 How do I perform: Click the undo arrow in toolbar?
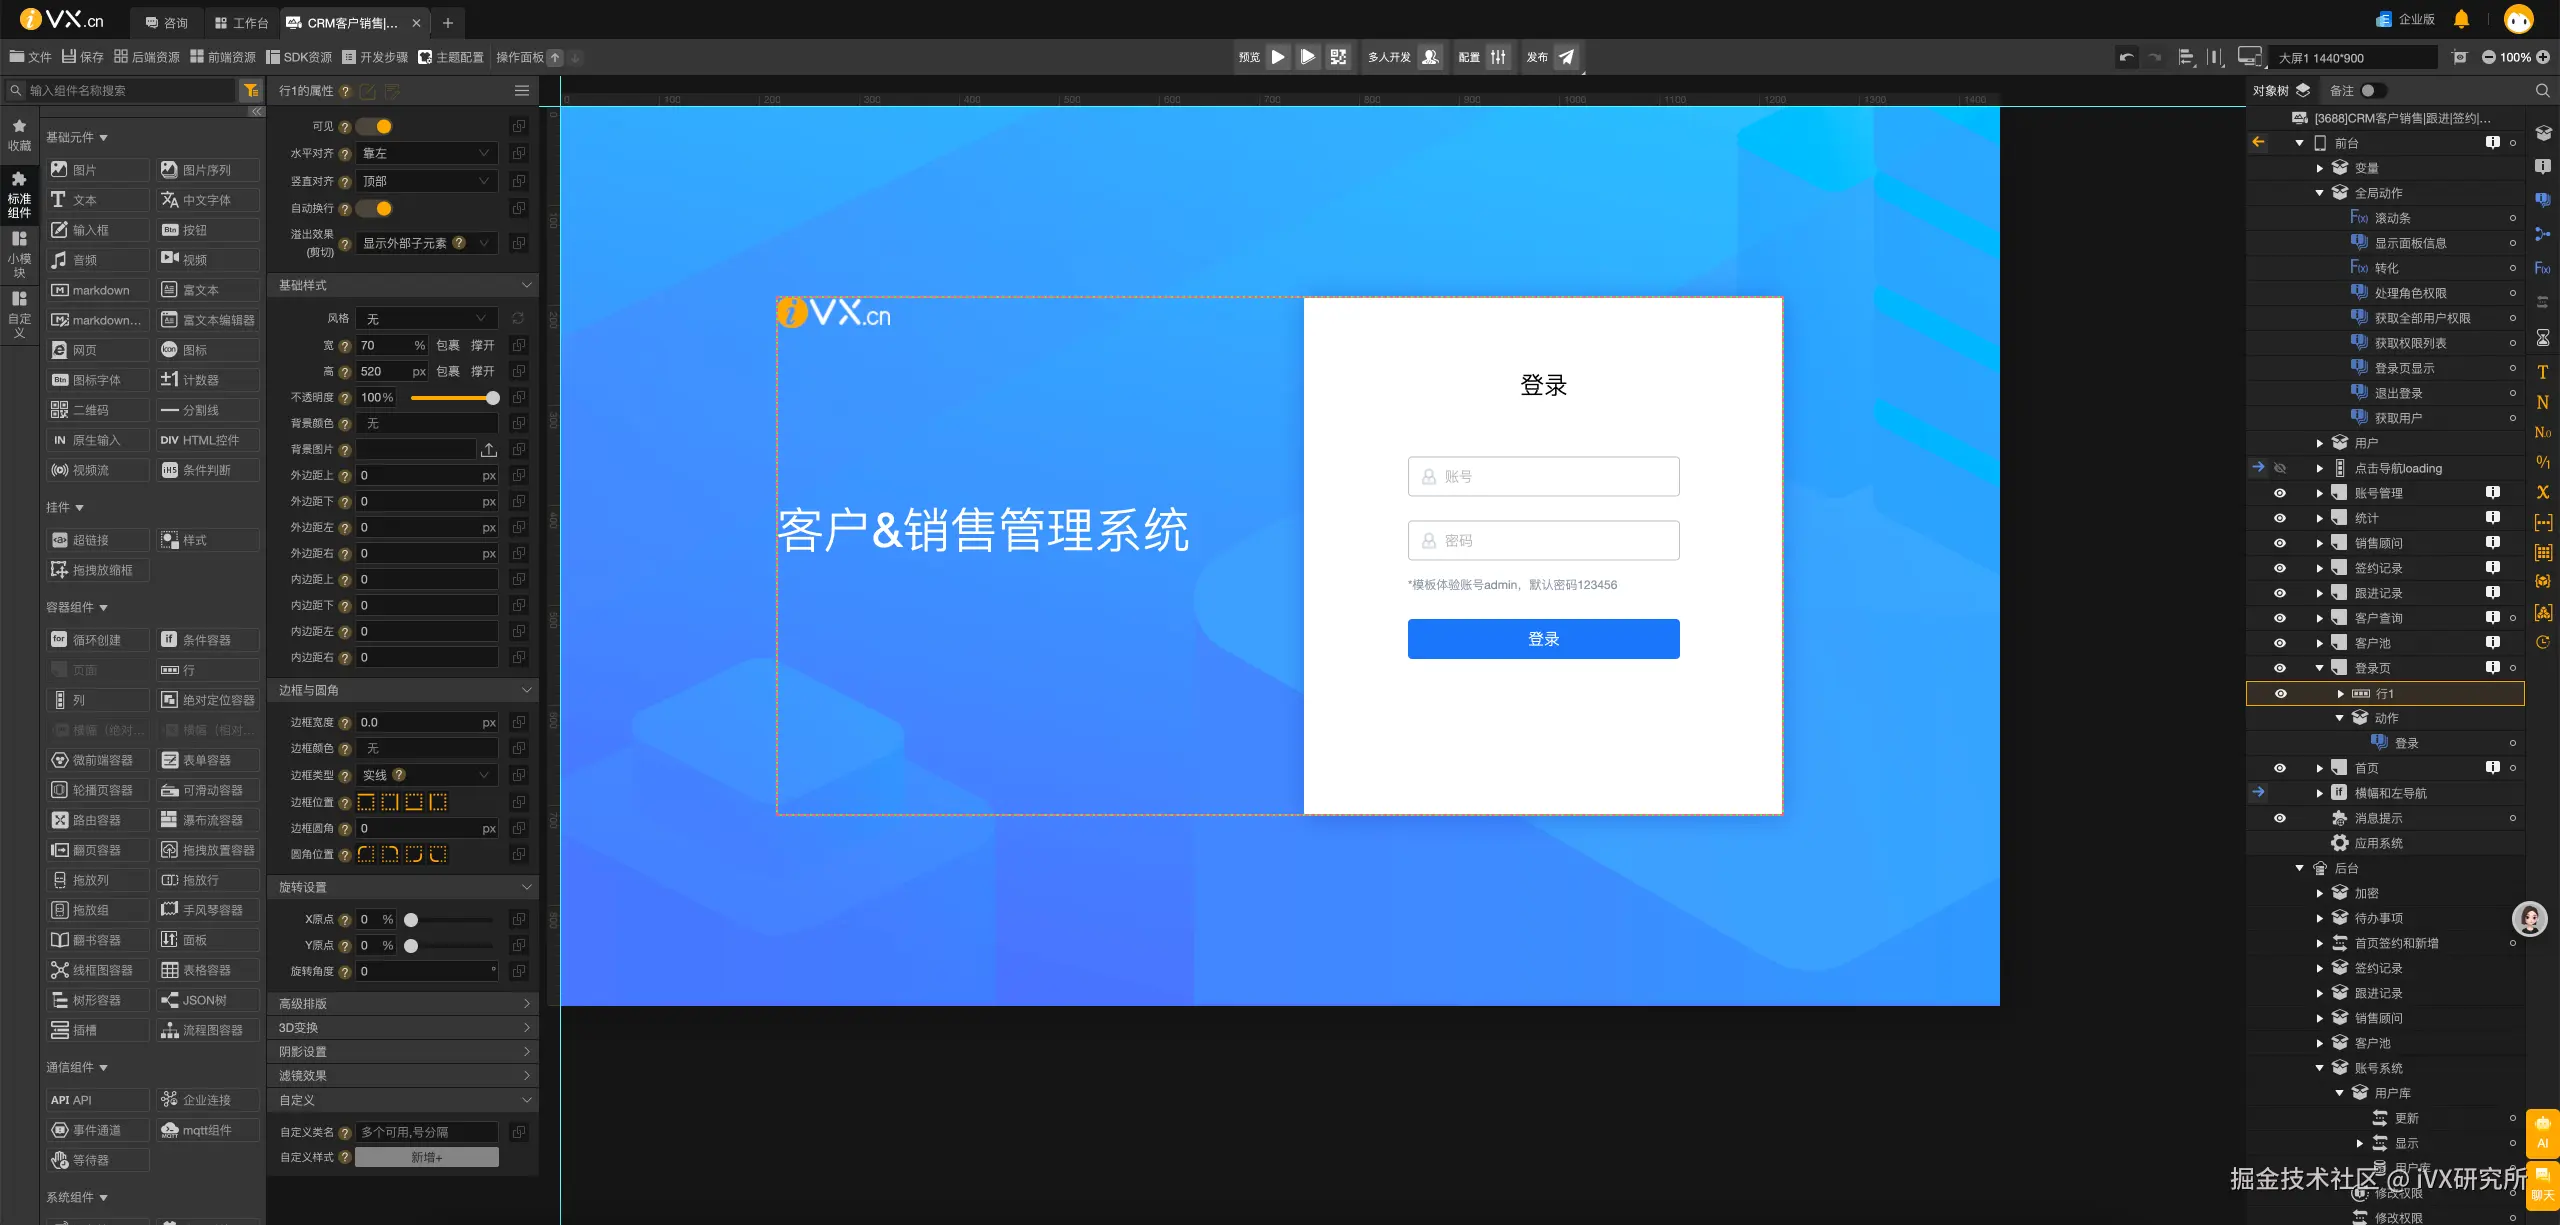tap(2125, 57)
